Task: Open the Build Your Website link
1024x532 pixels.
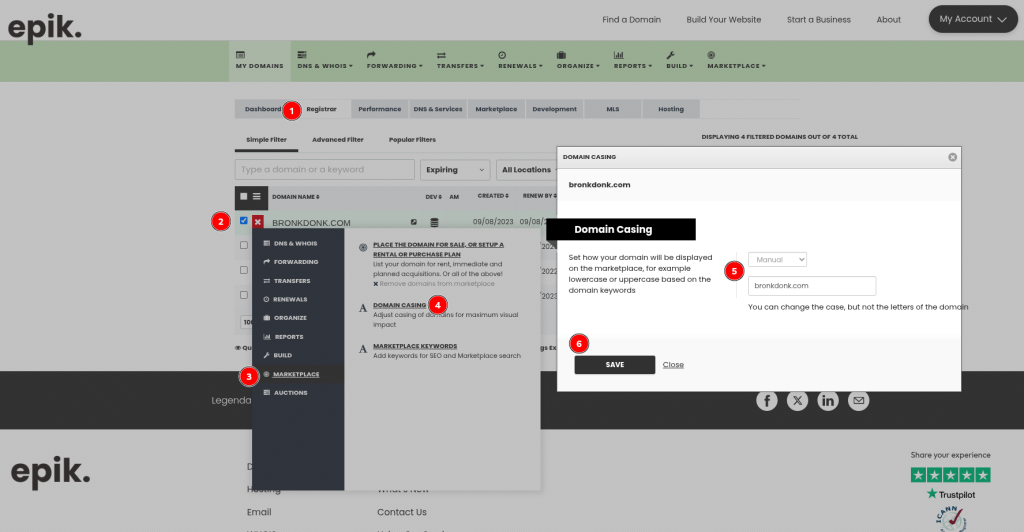Action: 724,20
